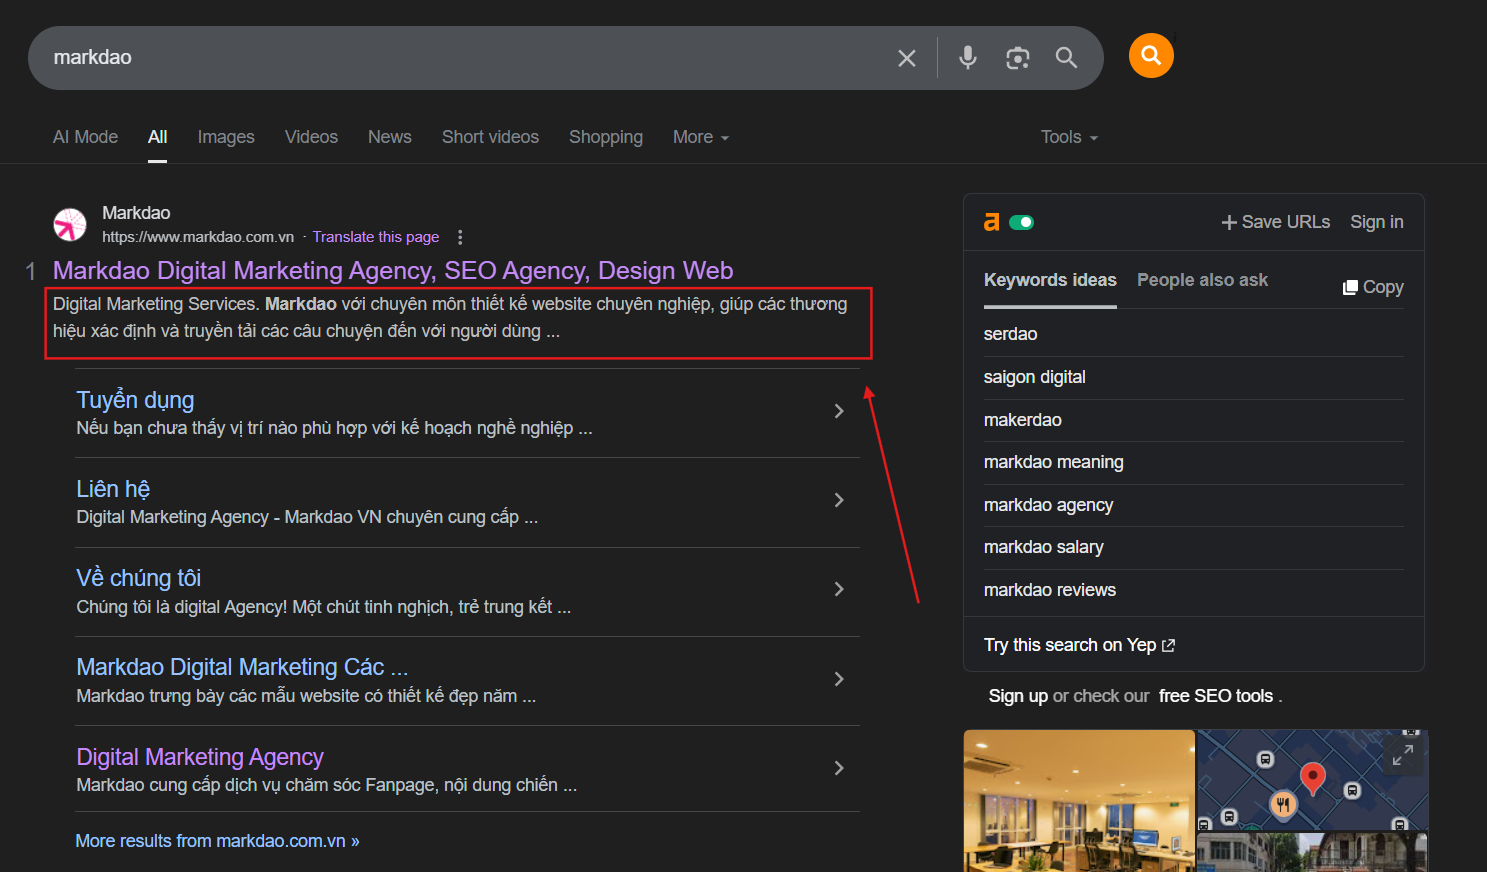
Task: Open the More dropdown in search tabs
Action: (x=700, y=137)
